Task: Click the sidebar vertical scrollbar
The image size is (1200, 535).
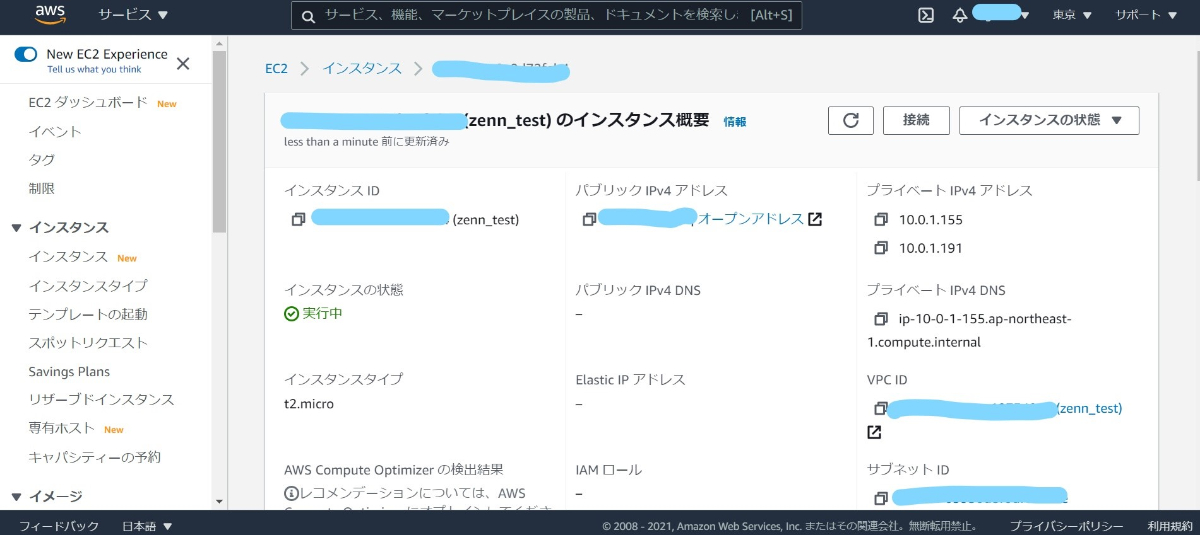Action: click(220, 140)
